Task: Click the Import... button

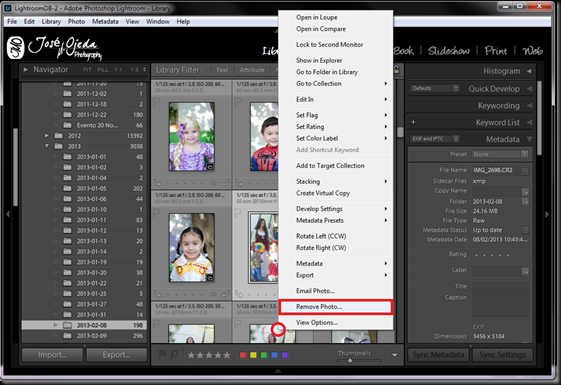Action: point(52,355)
